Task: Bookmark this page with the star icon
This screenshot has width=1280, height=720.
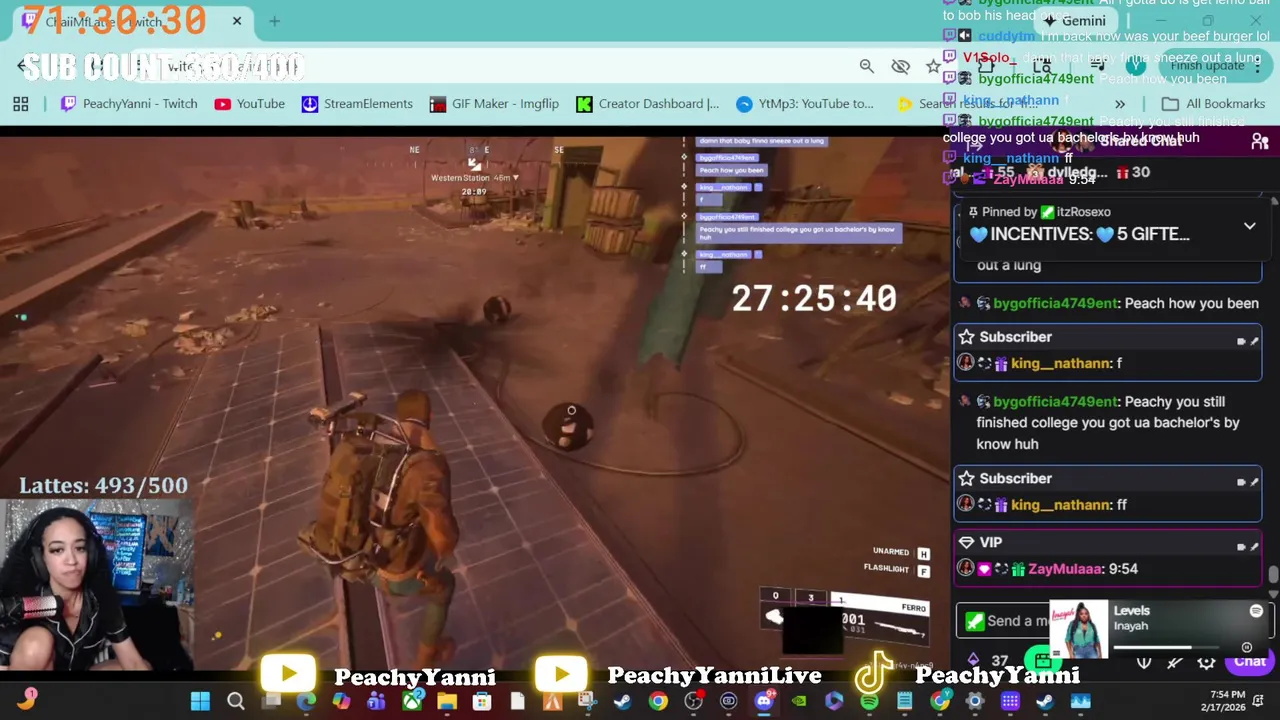Action: coord(933,66)
